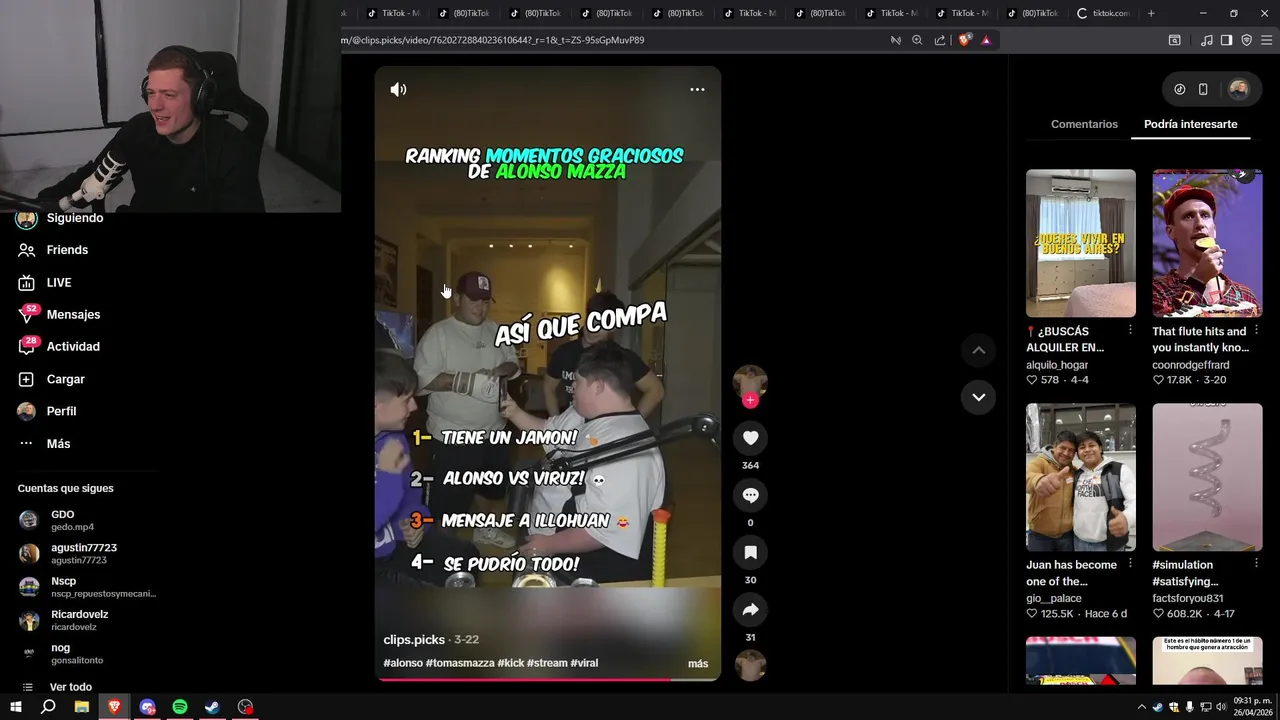Share the video with the arrow icon

point(750,609)
